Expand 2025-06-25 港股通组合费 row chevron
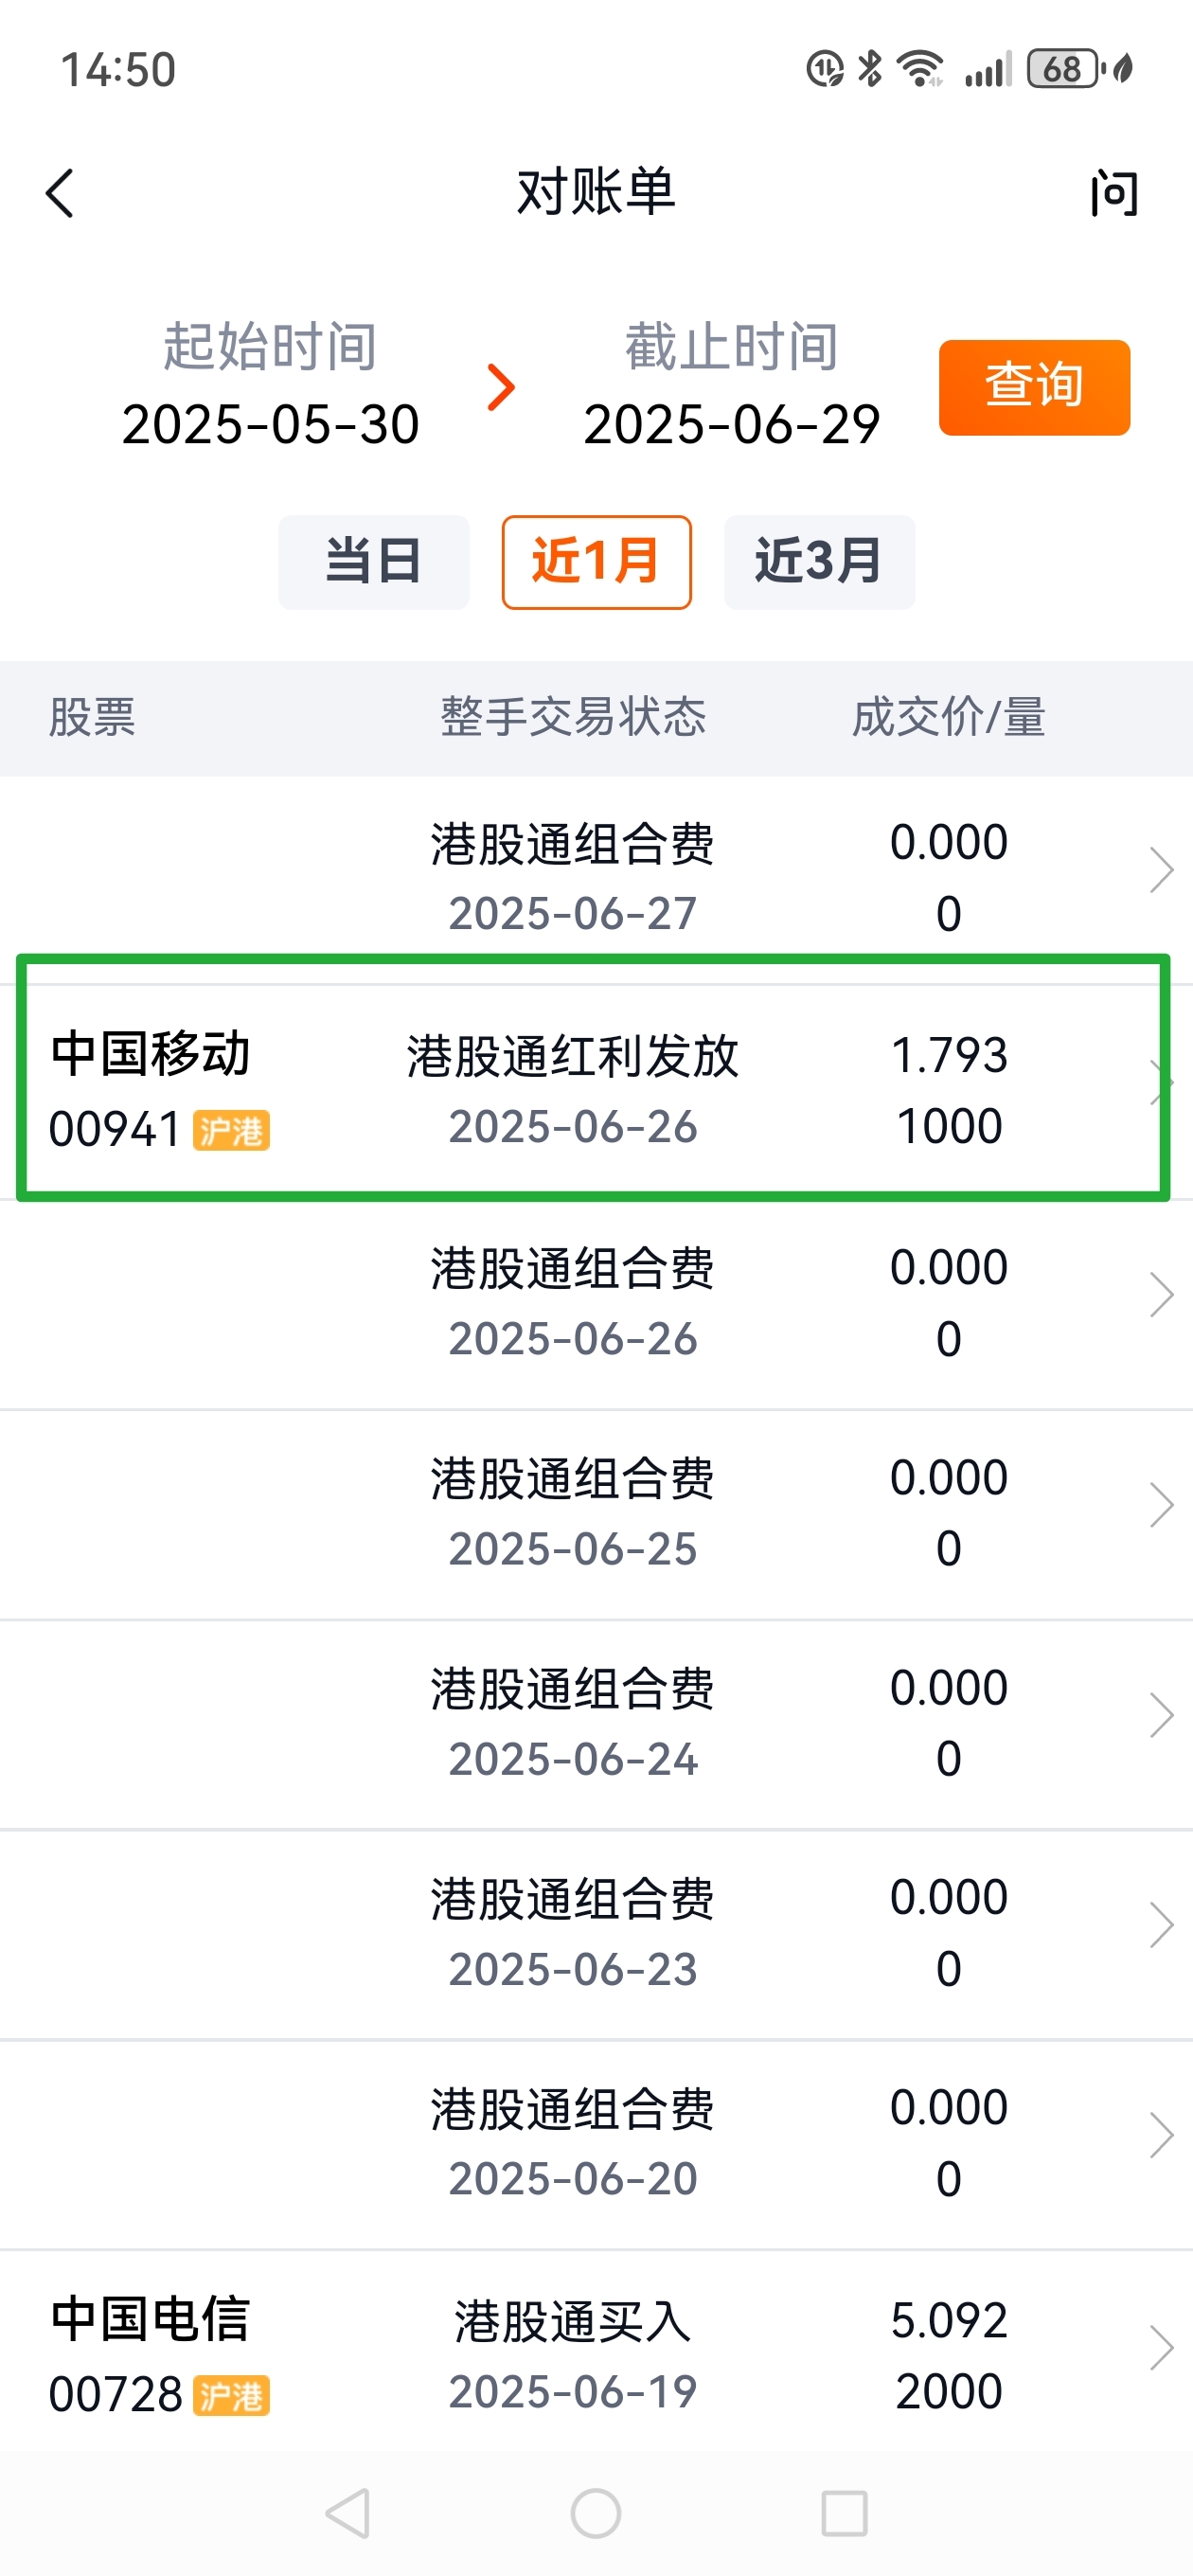This screenshot has width=1193, height=2576. click(1160, 1505)
